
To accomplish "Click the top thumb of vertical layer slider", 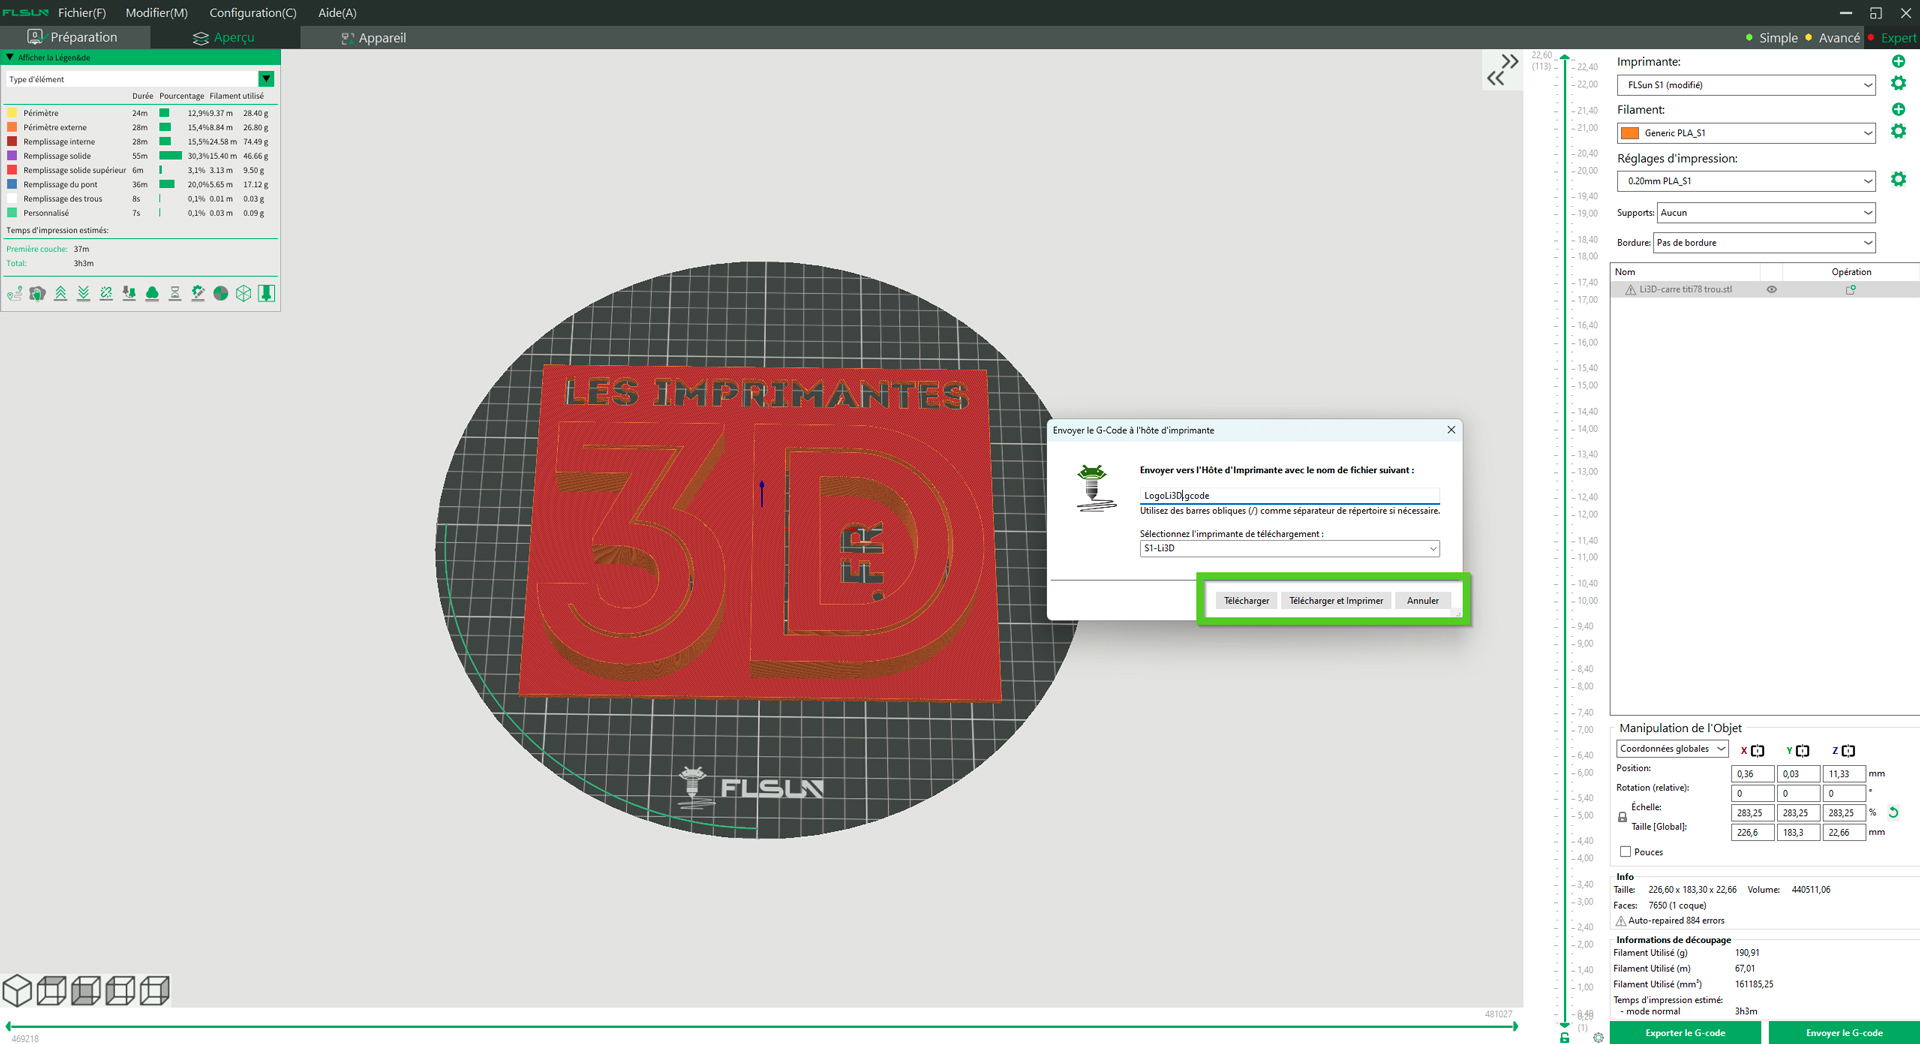I will point(1565,57).
